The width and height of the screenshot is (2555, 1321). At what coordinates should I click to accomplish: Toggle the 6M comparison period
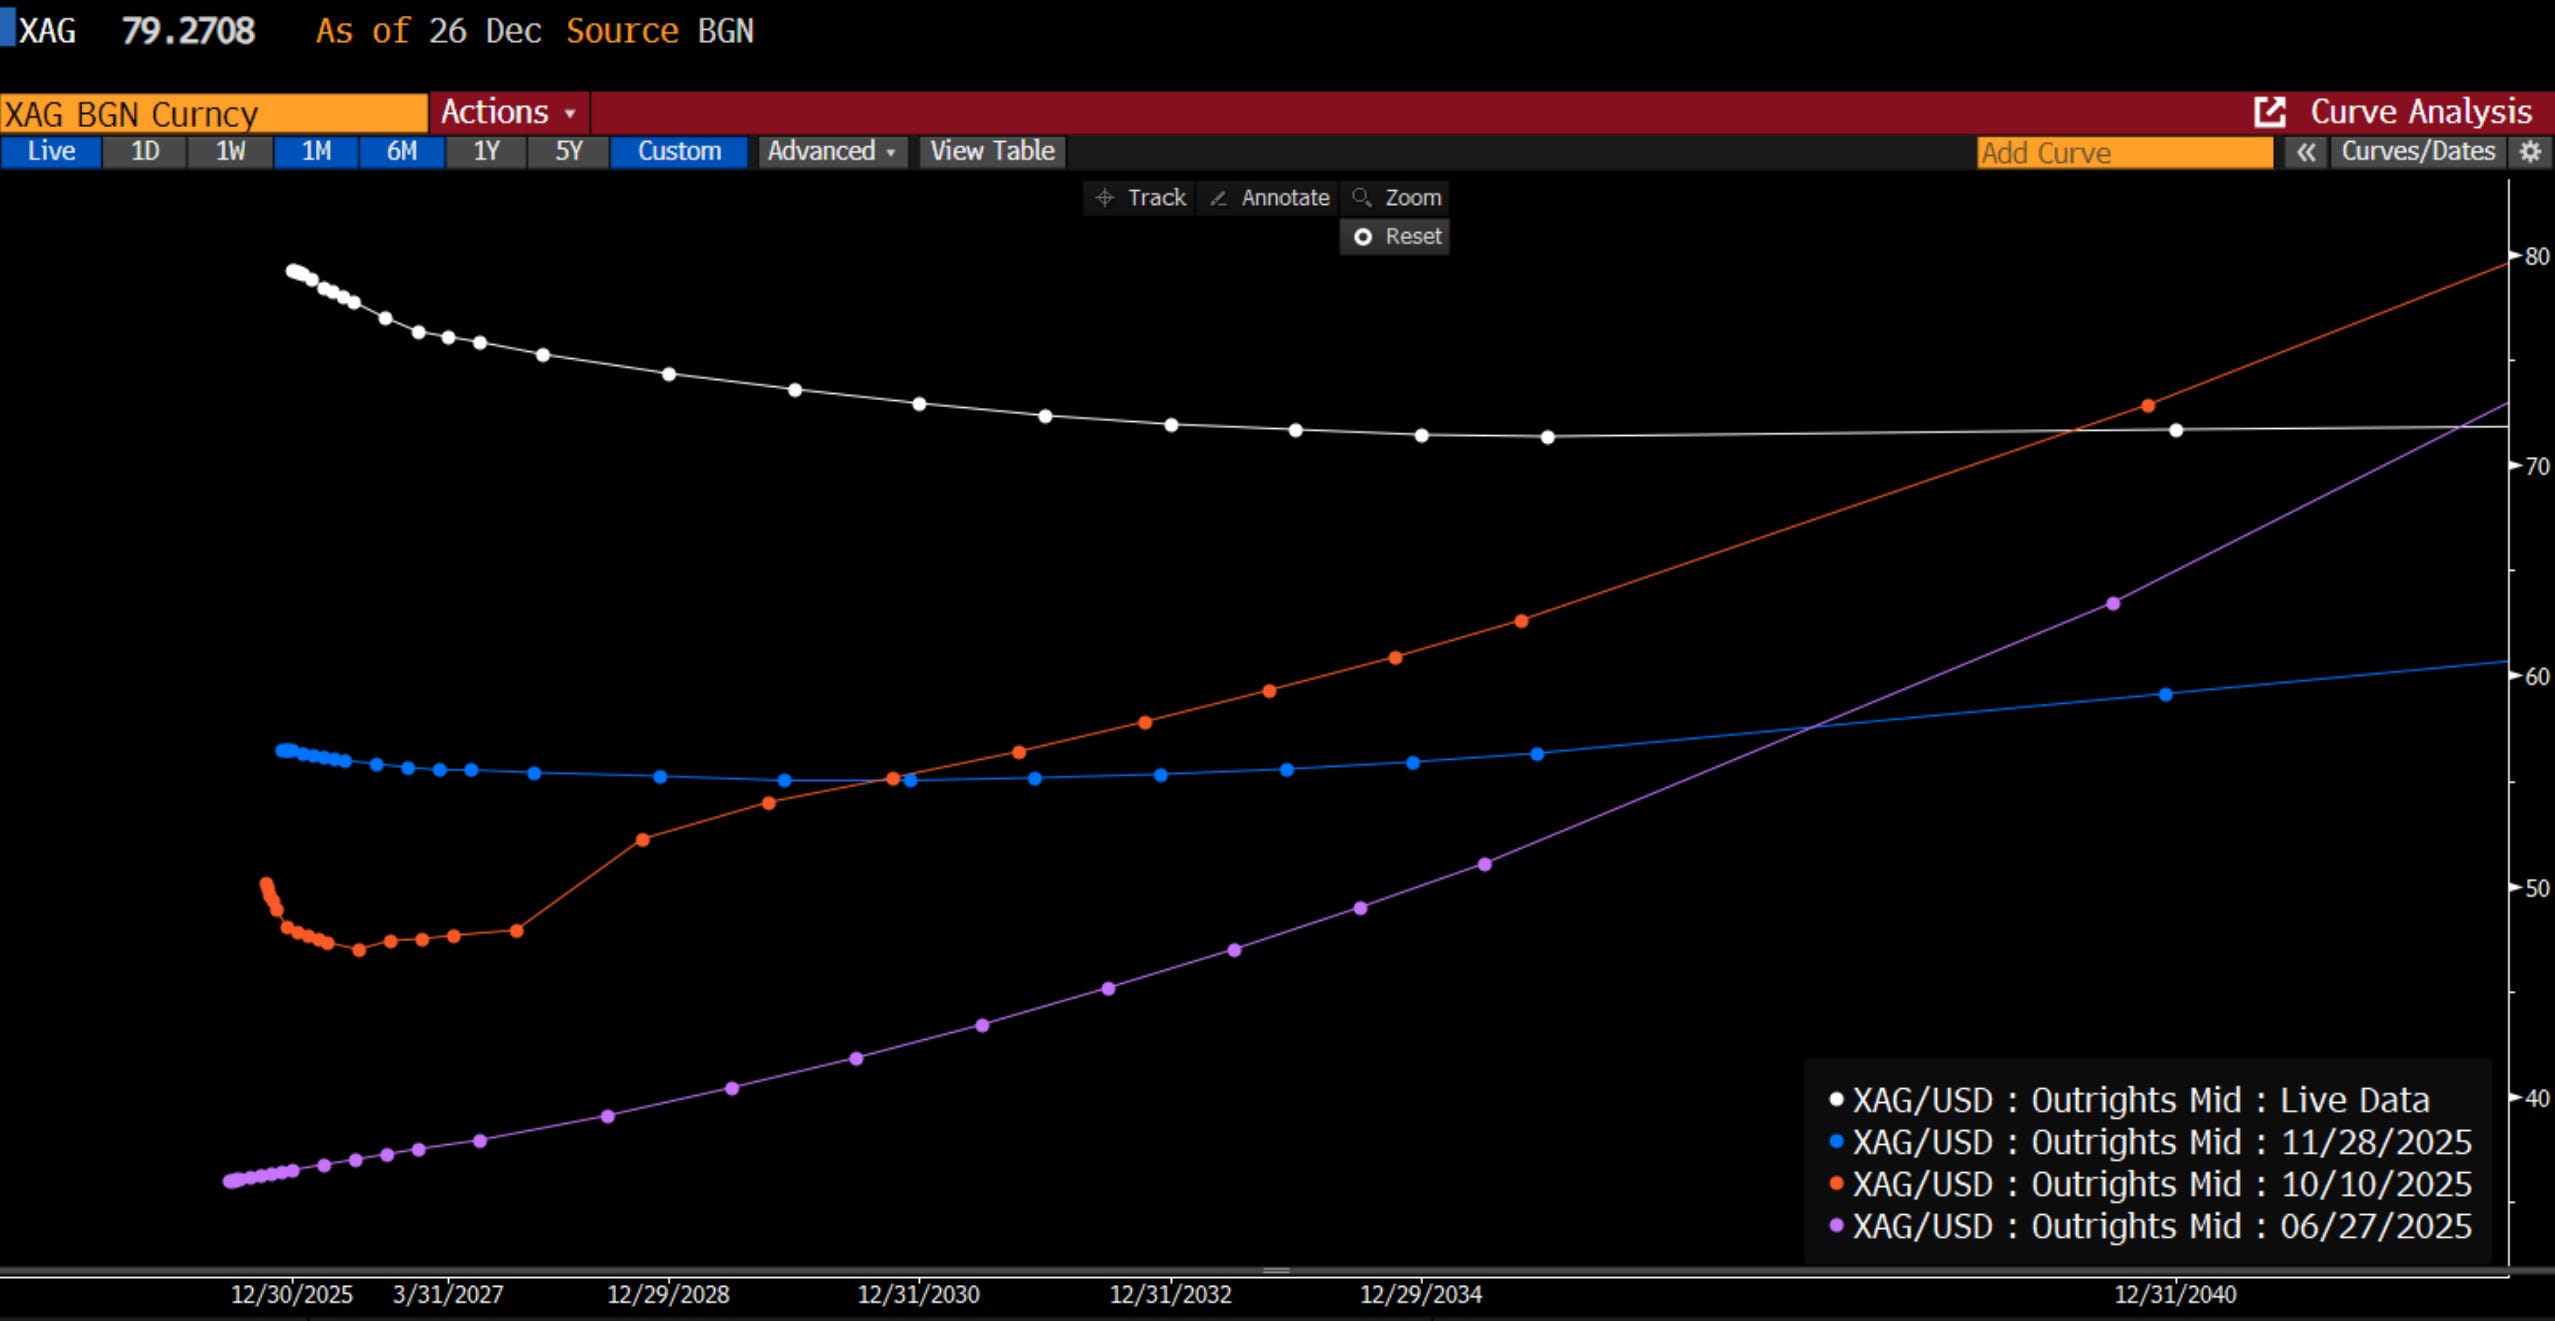coord(402,152)
